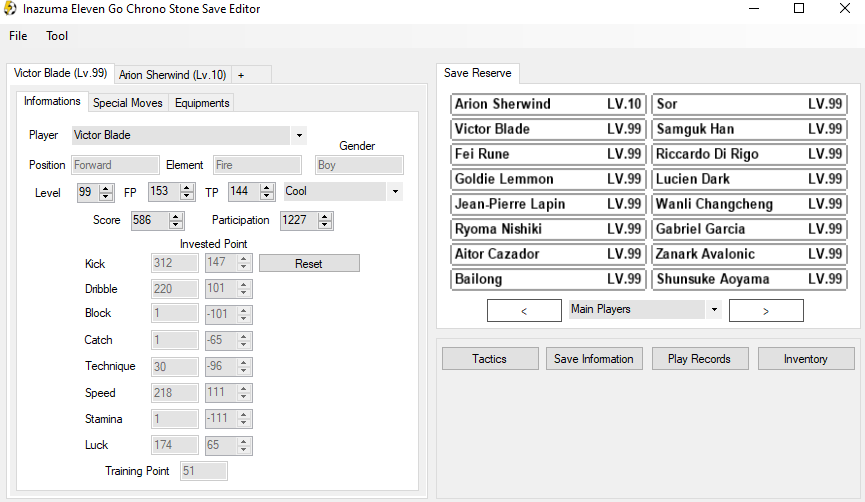Open the Equipments sub-tab
The height and width of the screenshot is (502, 865).
click(x=202, y=103)
